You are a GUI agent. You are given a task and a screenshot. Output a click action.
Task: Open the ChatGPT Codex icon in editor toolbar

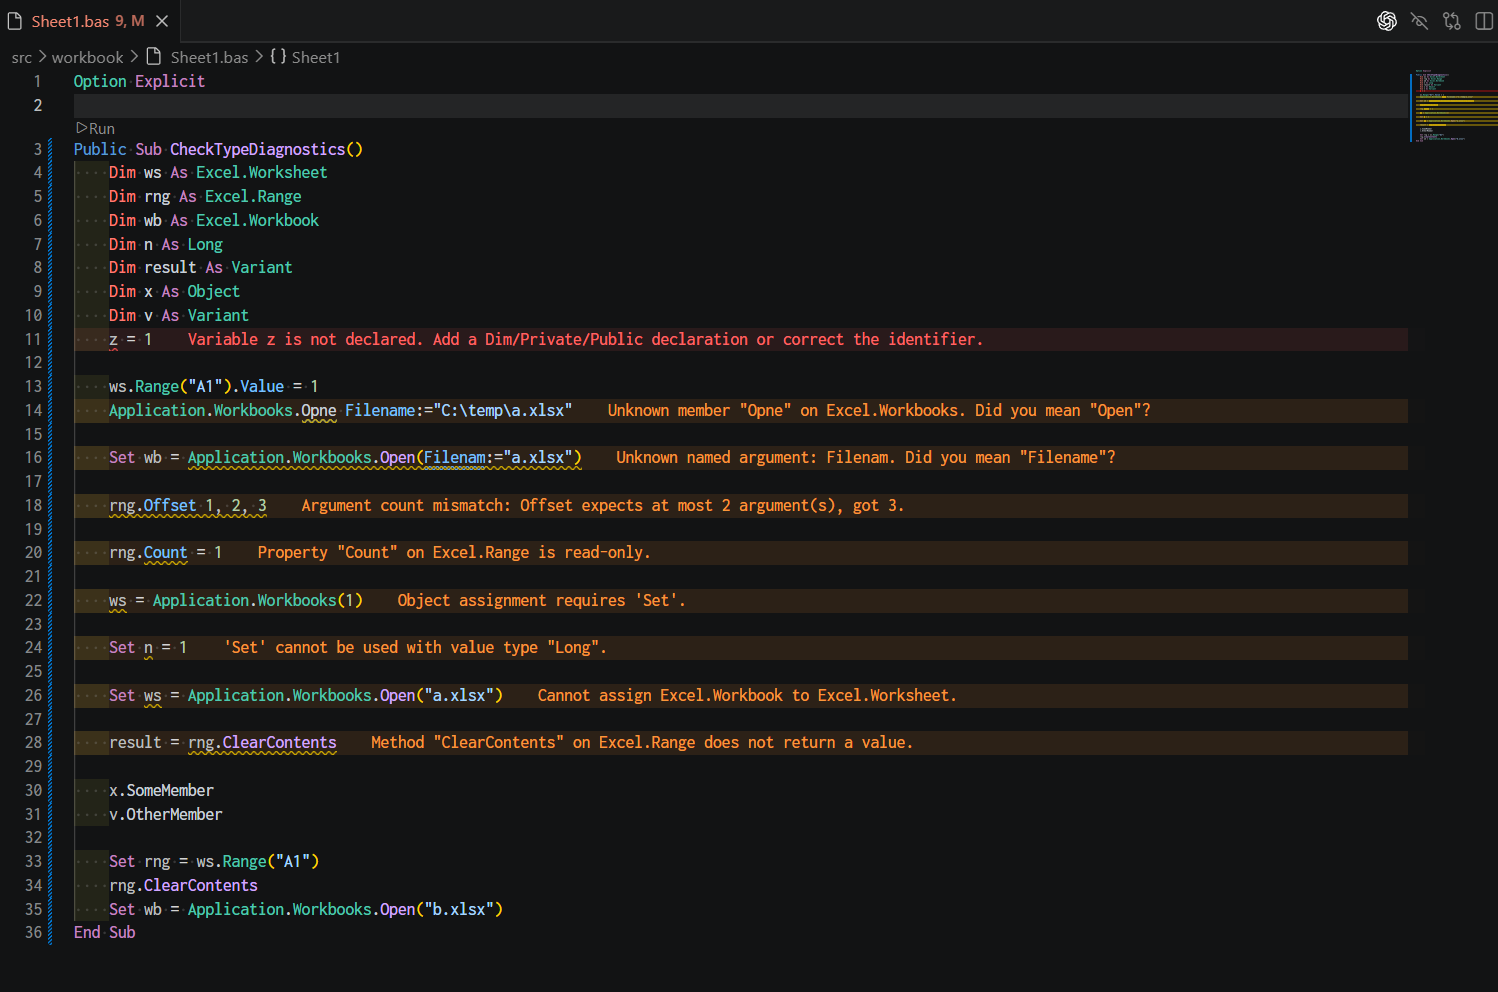click(x=1386, y=21)
